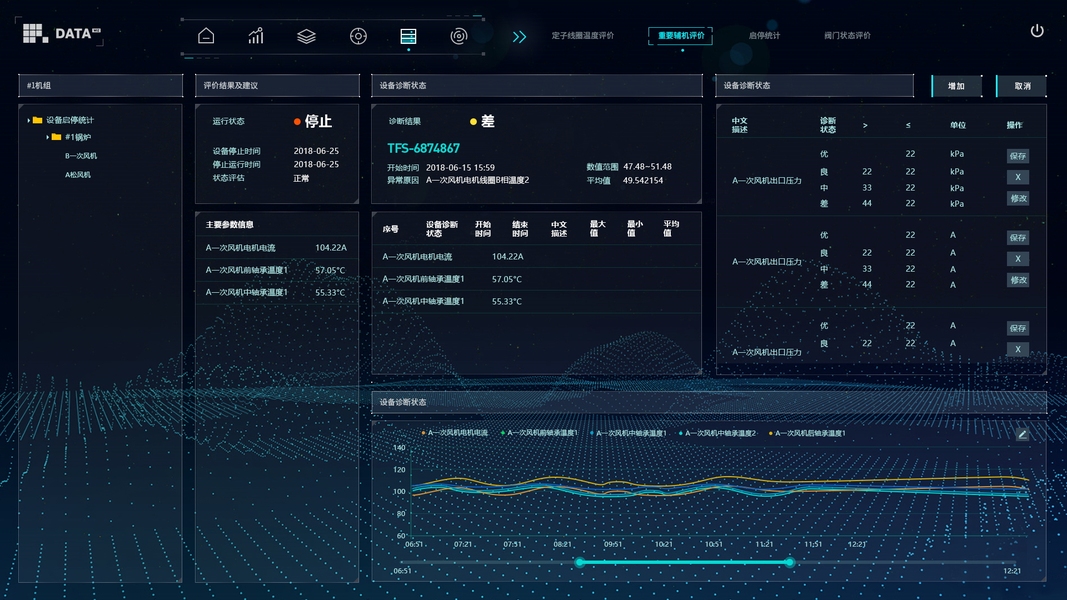This screenshot has width=1067, height=600.
Task: Click the left handle of the time range slider
Action: click(x=579, y=562)
